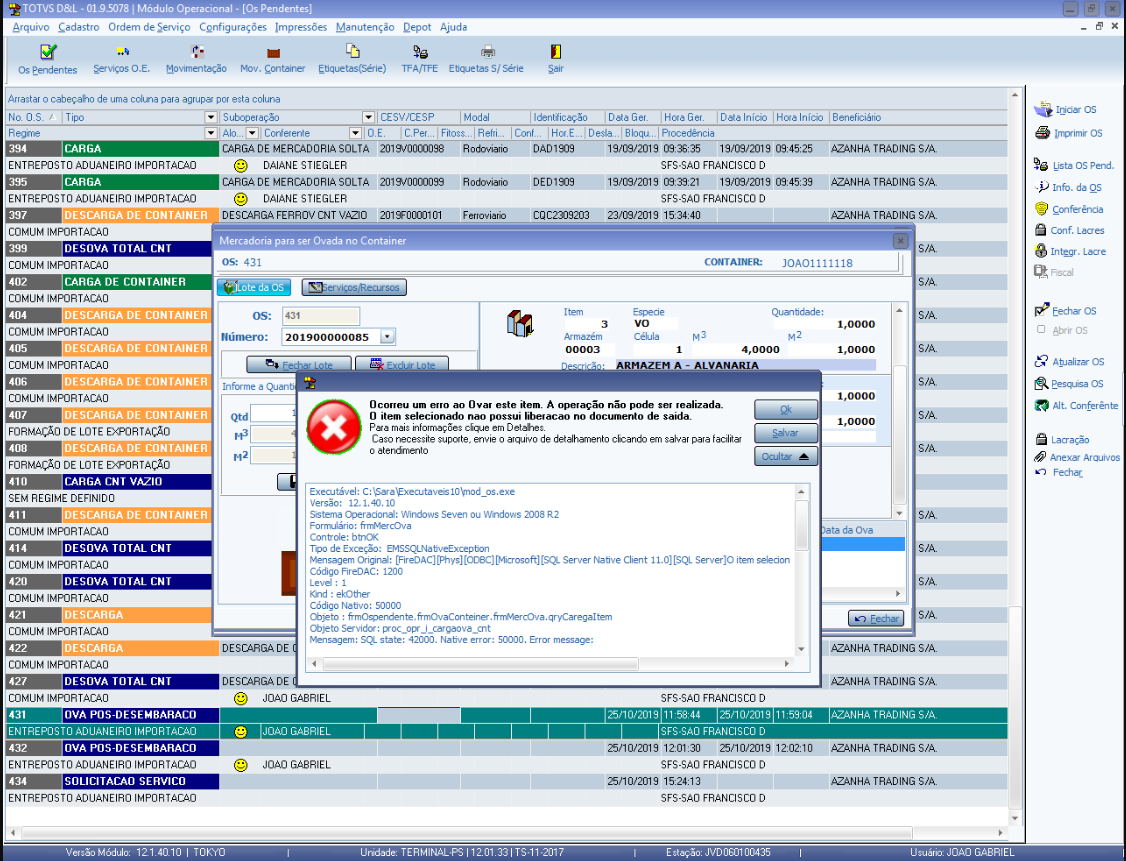The height and width of the screenshot is (861, 1126).
Task: Open the Ajuda menu
Action: pyautogui.click(x=453, y=27)
